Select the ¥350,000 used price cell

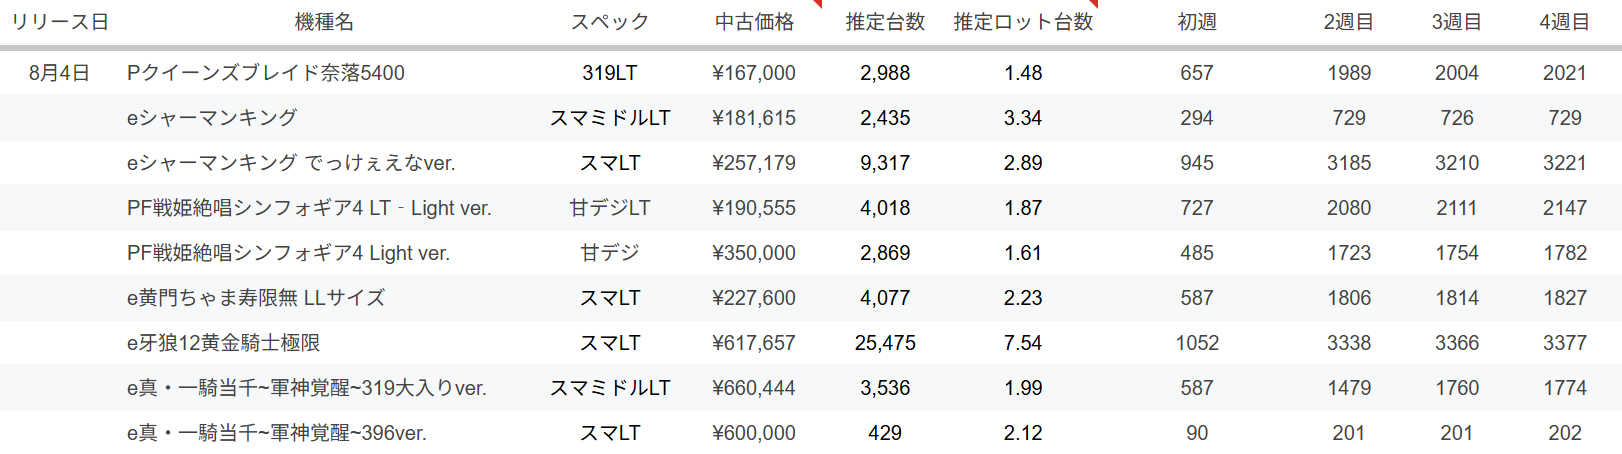tap(754, 253)
